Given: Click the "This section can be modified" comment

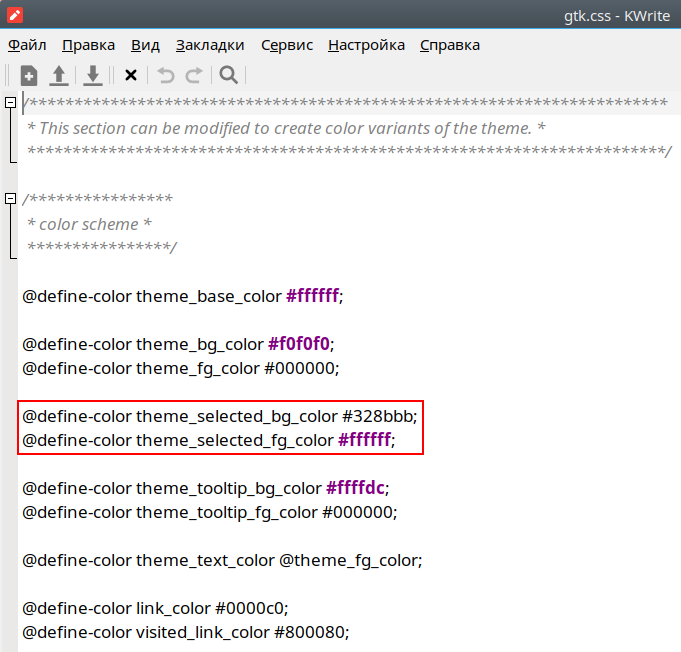Looking at the screenshot, I should [286, 128].
